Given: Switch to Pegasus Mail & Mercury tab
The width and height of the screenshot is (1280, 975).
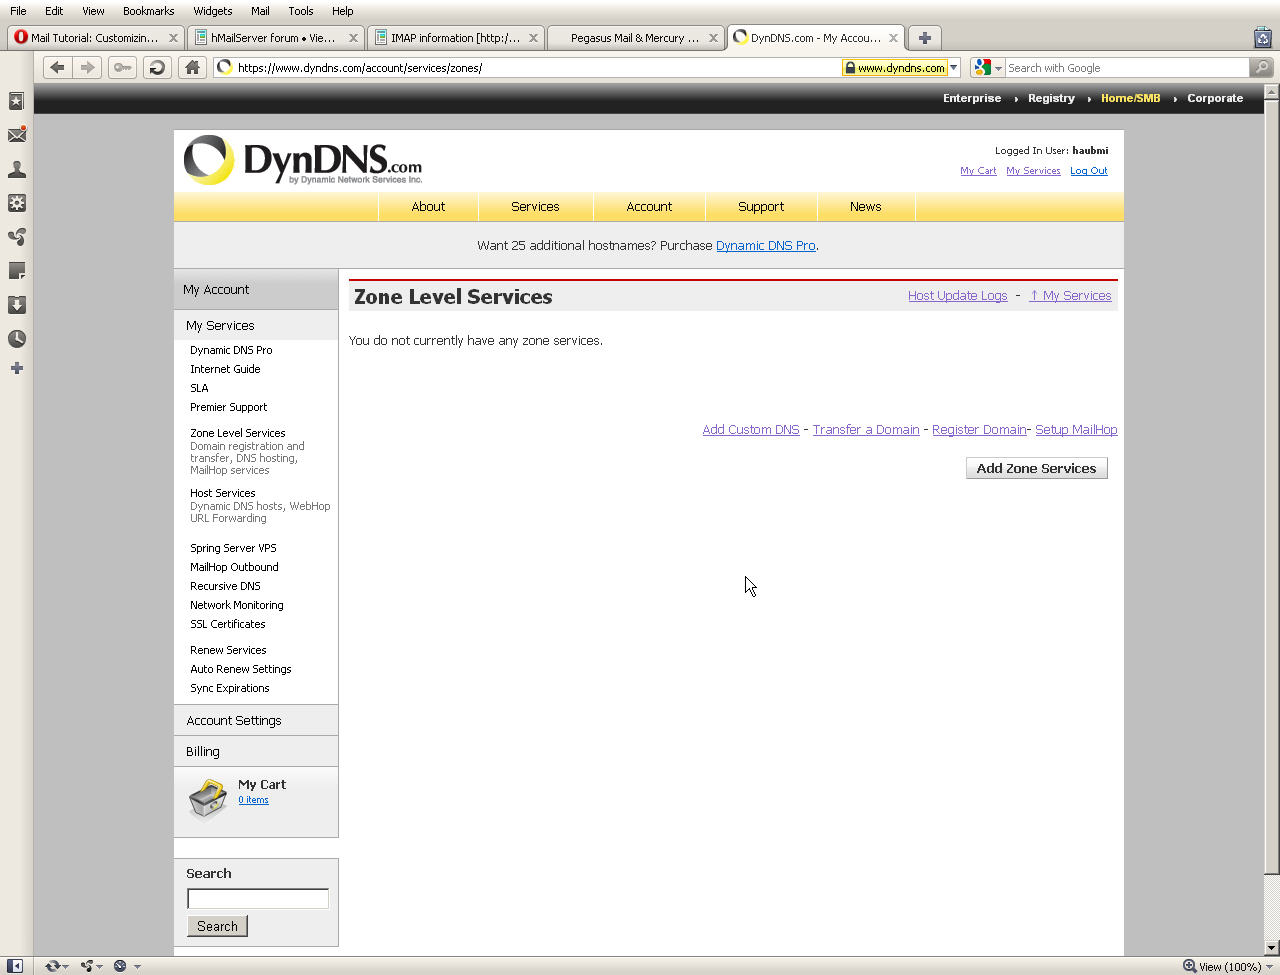Looking at the screenshot, I should (x=636, y=38).
